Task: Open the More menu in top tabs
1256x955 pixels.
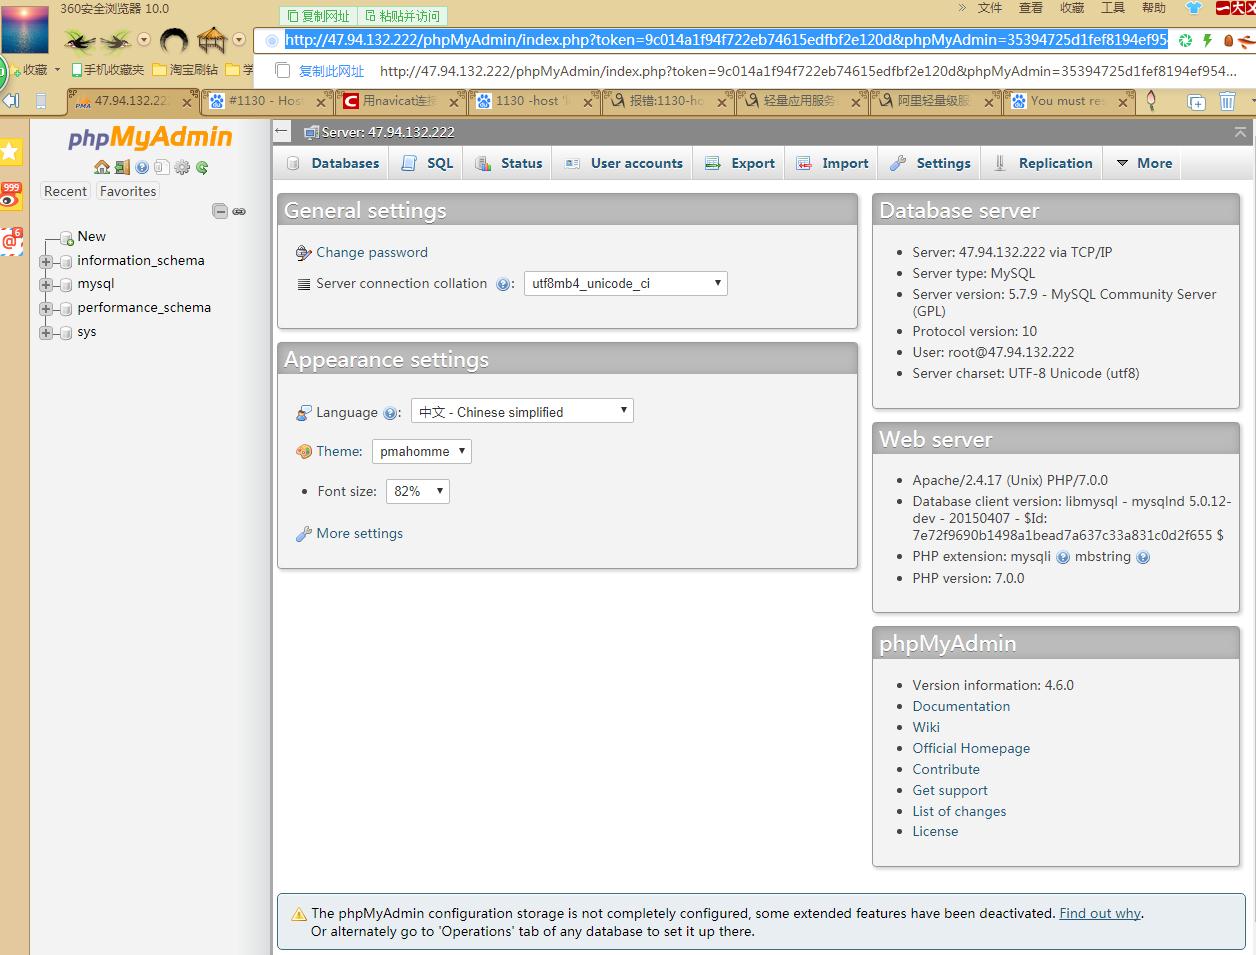Action: (x=1144, y=163)
